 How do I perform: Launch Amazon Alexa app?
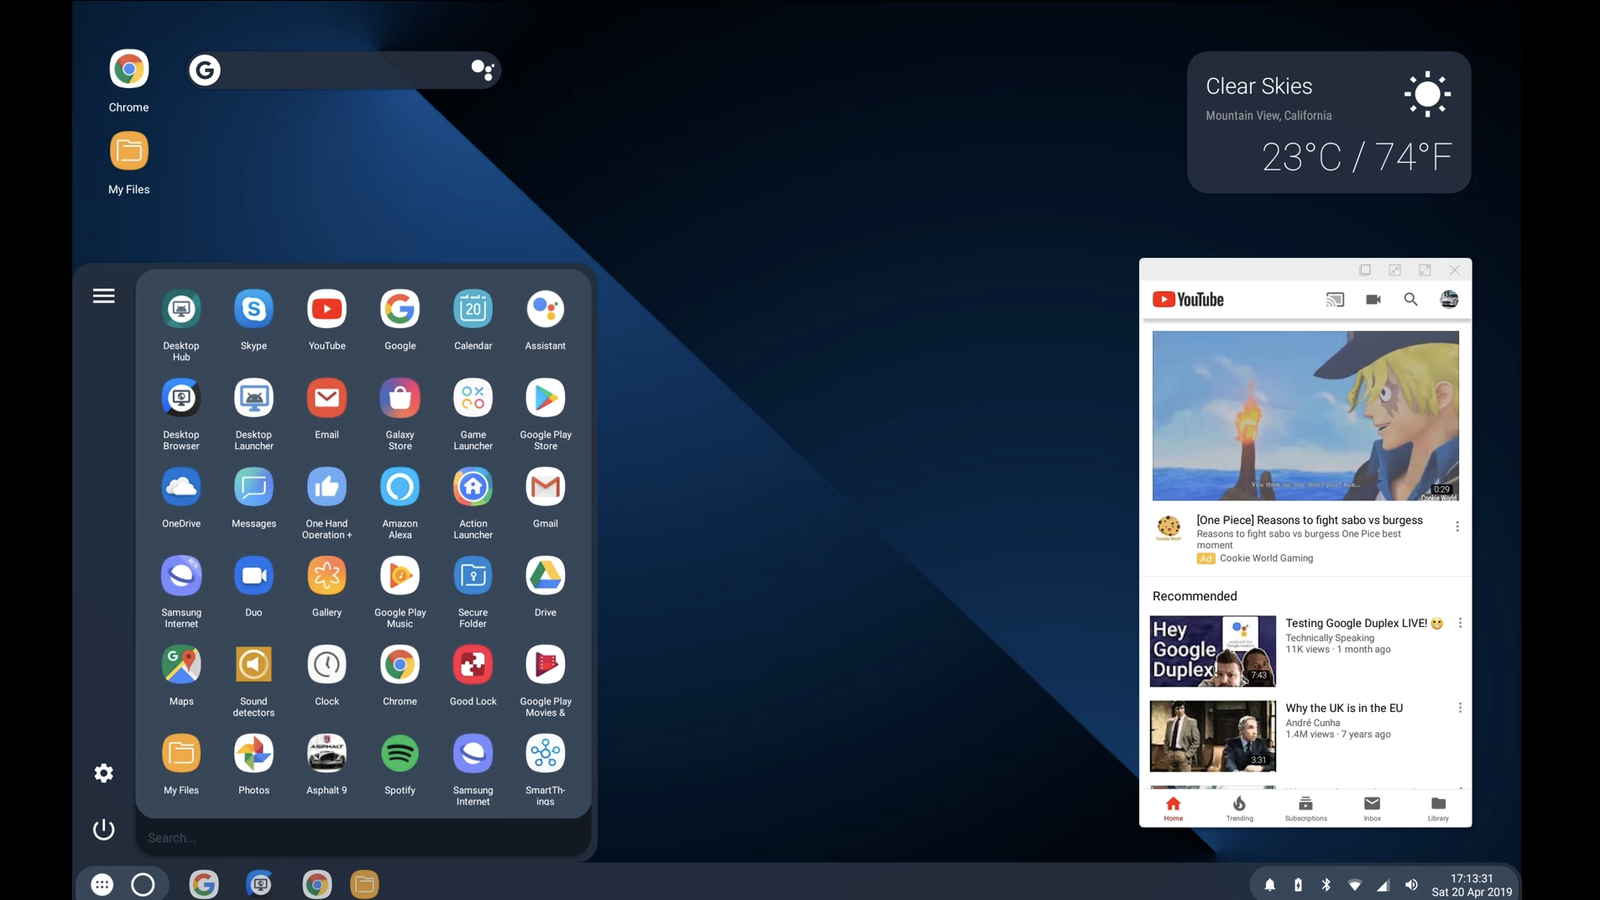tap(399, 488)
